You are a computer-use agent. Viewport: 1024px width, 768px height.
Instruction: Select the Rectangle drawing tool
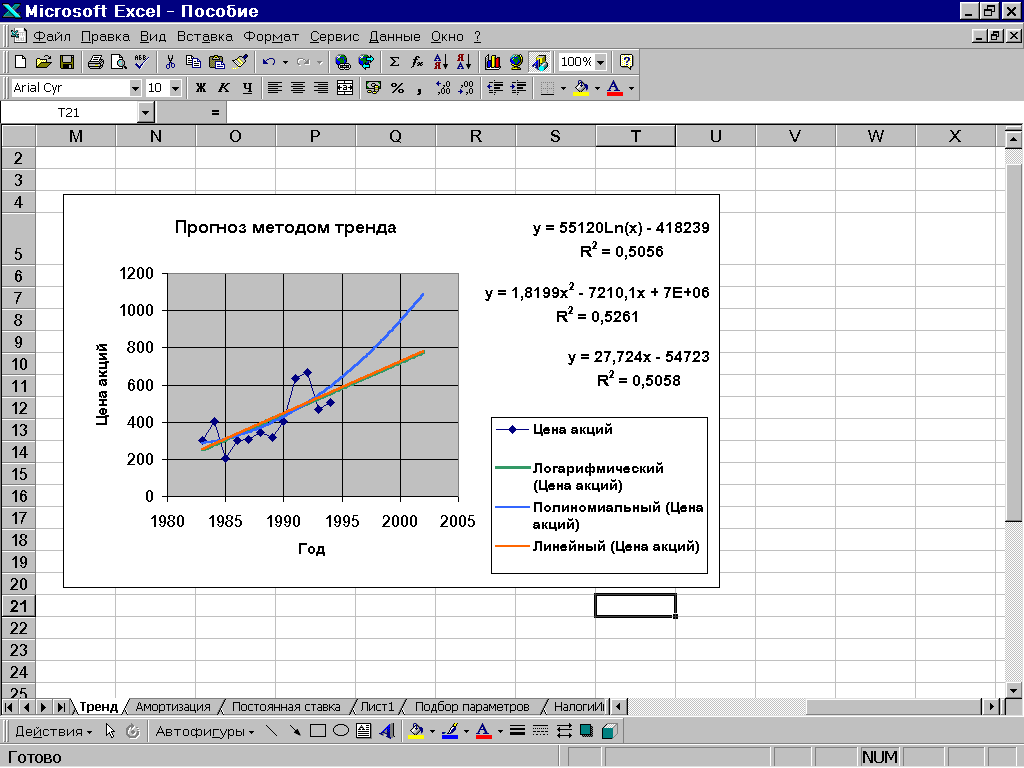point(318,731)
